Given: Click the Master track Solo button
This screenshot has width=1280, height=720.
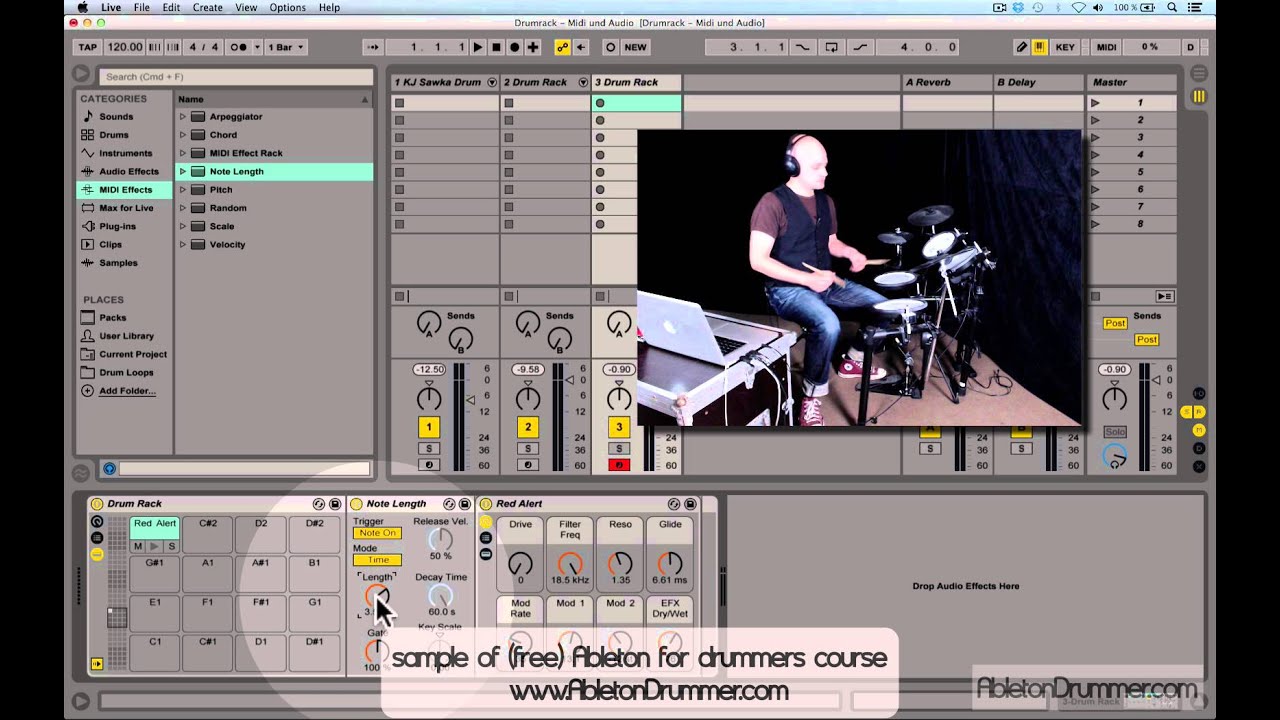Looking at the screenshot, I should click(x=1114, y=432).
